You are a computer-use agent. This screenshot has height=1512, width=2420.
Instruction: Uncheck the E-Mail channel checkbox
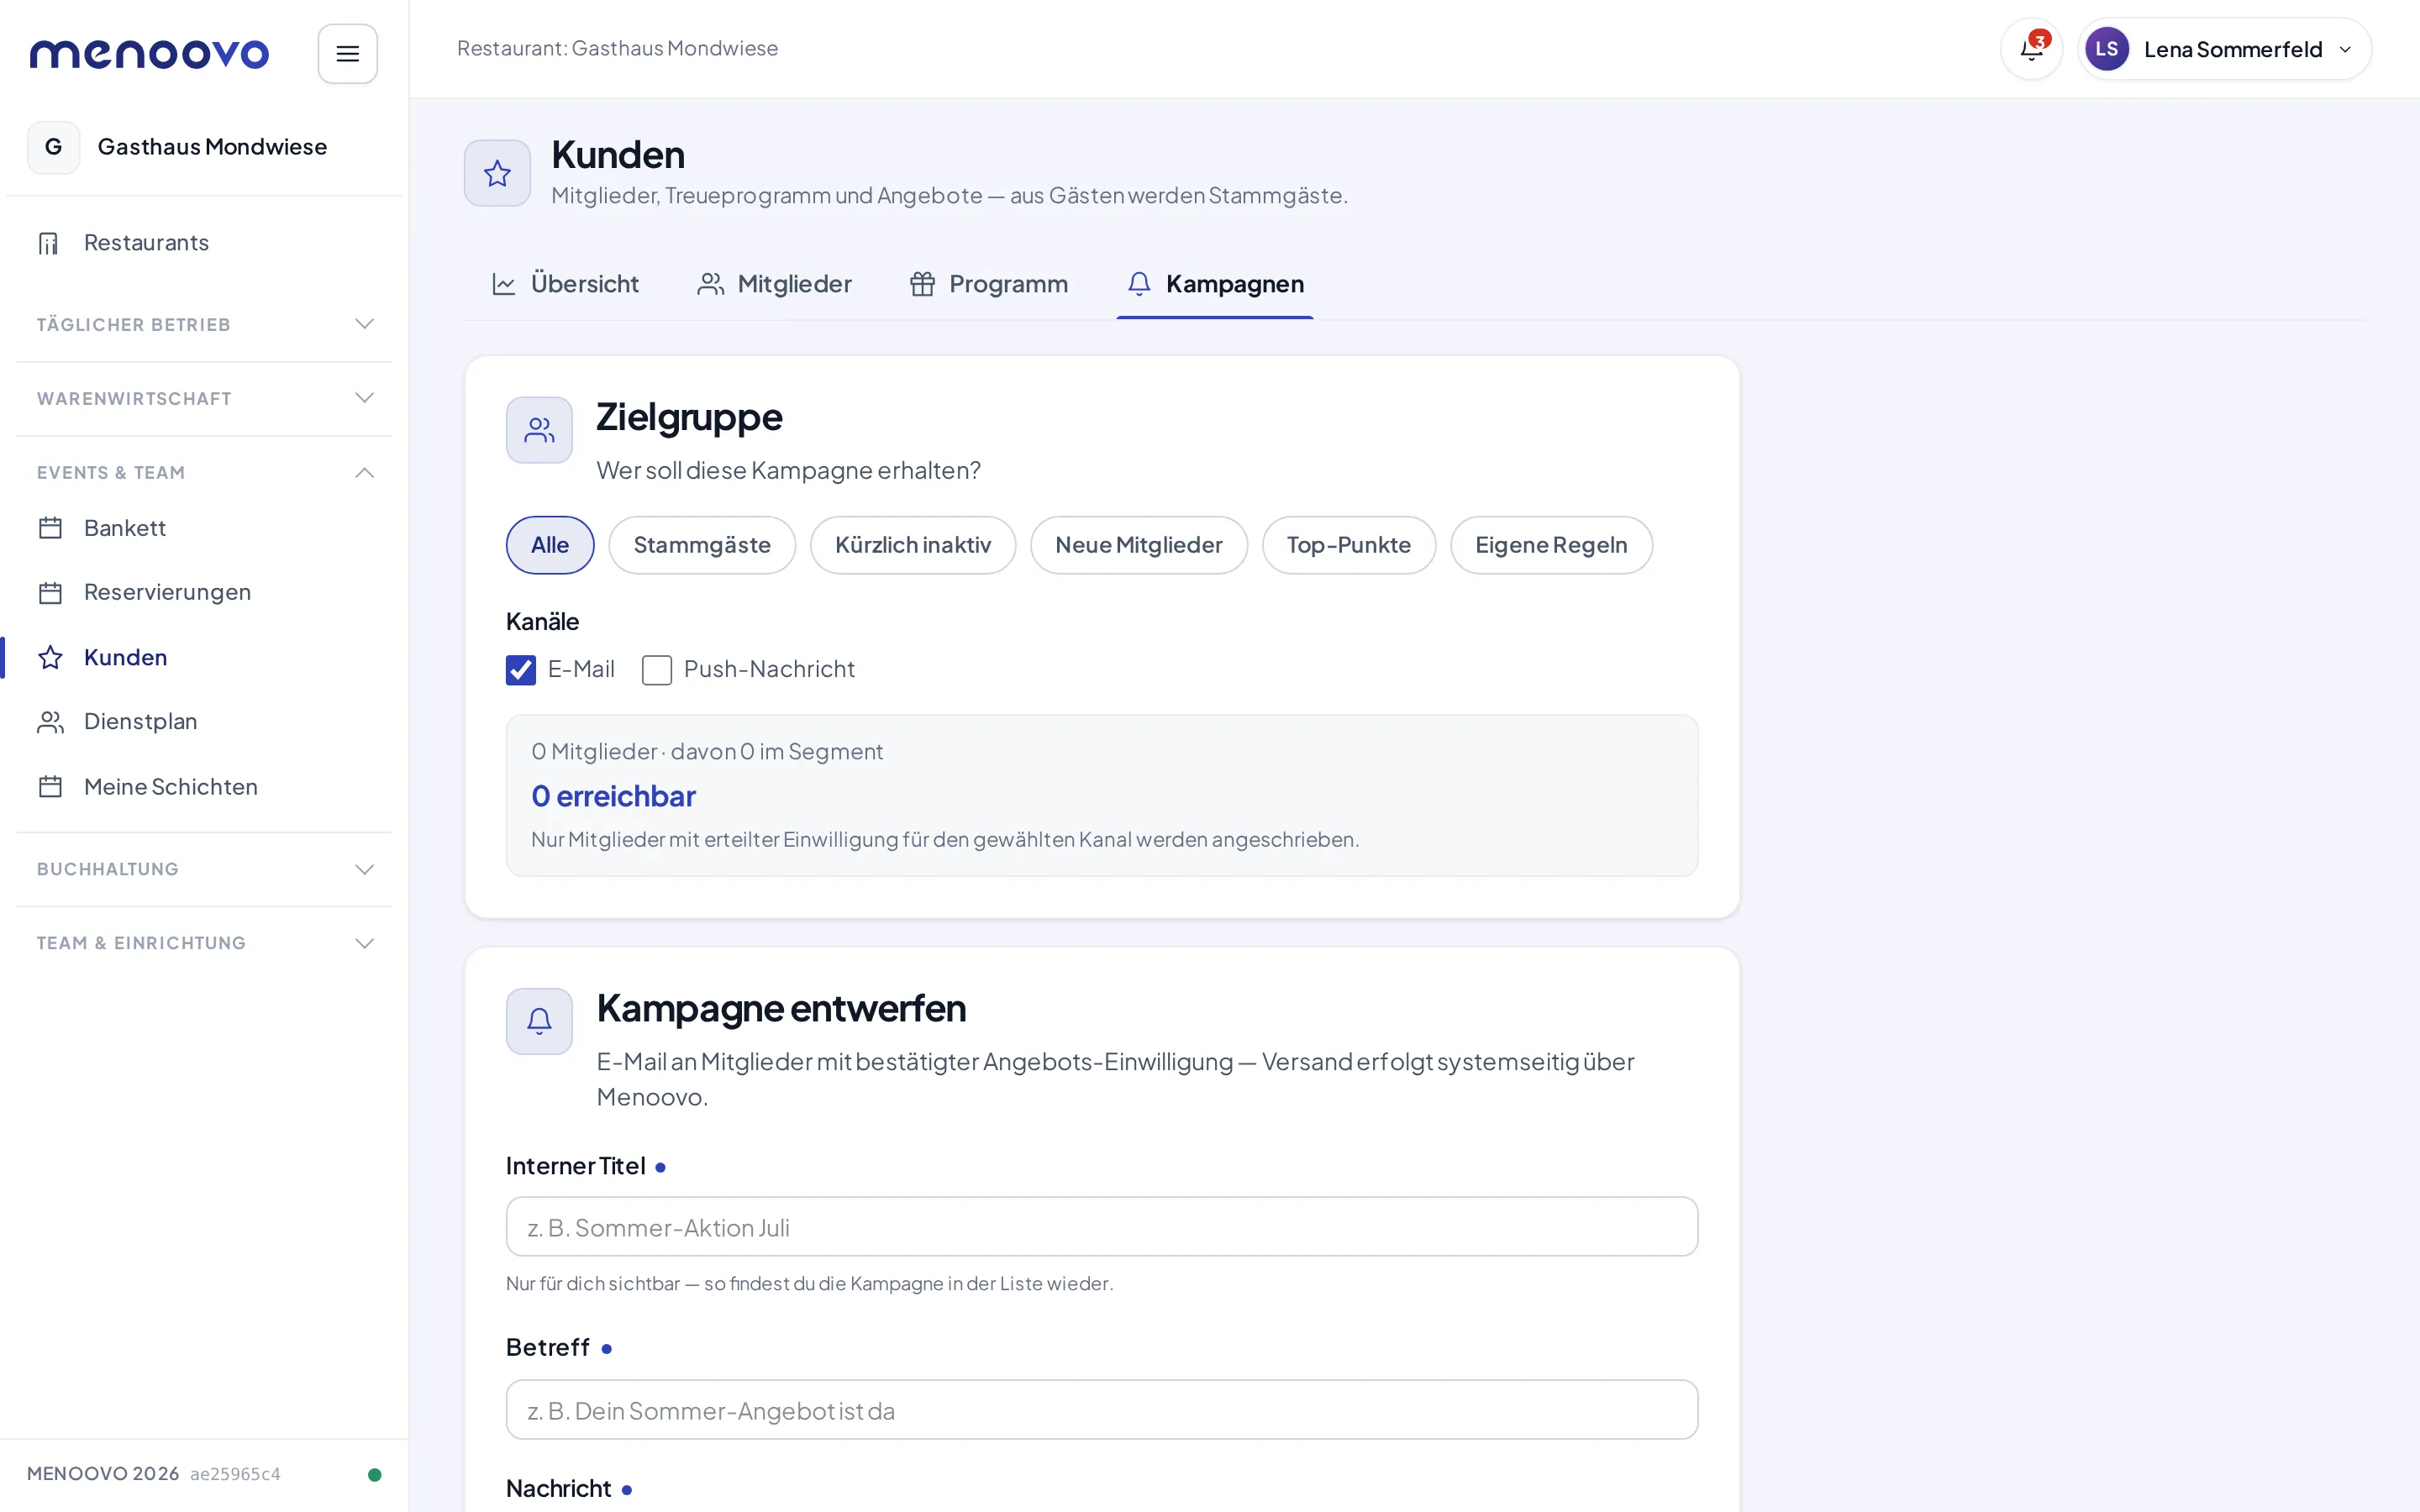[x=521, y=670]
